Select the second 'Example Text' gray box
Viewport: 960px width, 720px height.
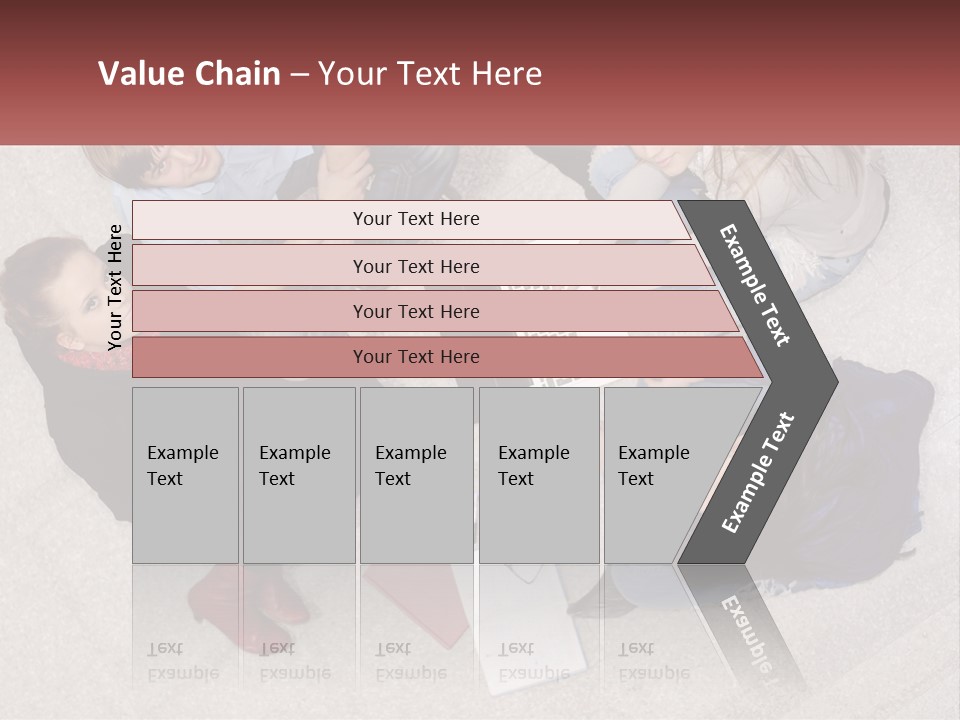click(298, 475)
